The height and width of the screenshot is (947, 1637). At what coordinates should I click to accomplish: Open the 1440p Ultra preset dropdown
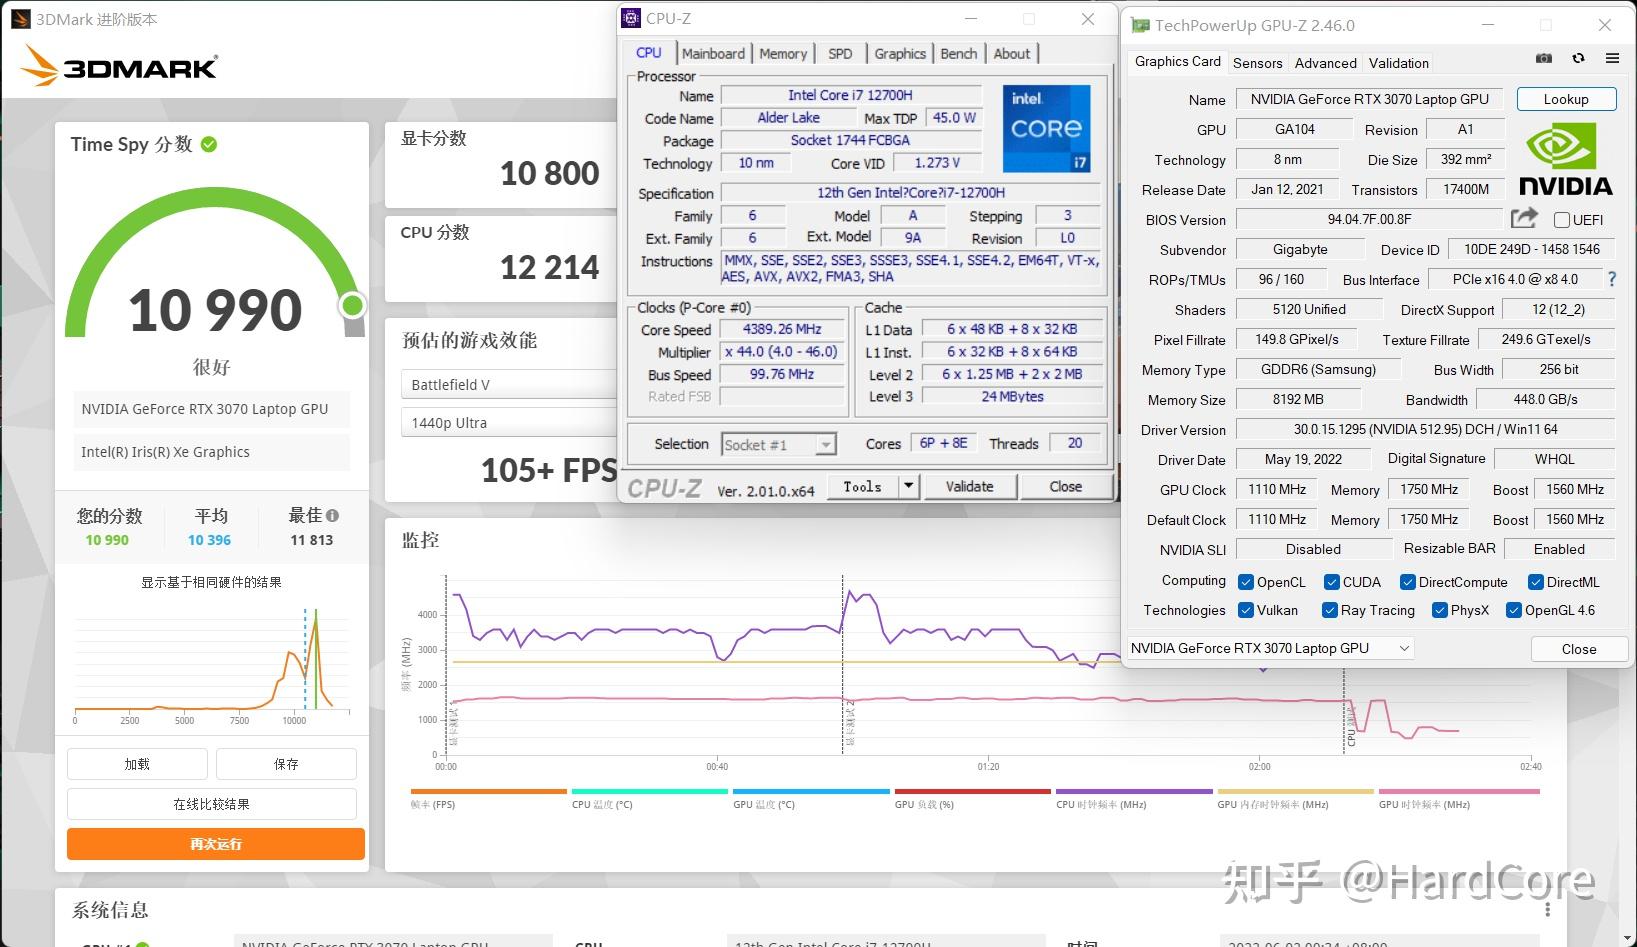coord(509,423)
